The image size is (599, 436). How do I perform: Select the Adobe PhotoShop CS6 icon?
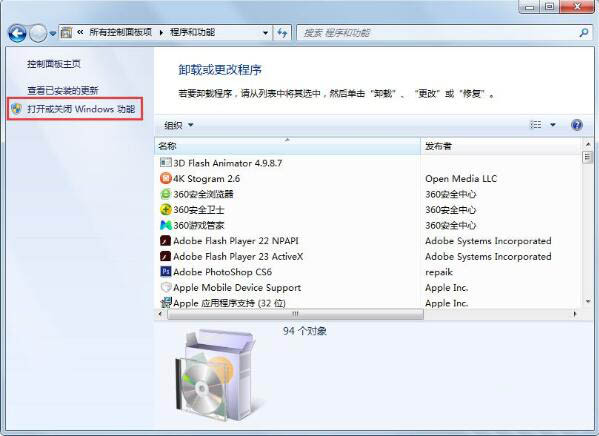[166, 272]
